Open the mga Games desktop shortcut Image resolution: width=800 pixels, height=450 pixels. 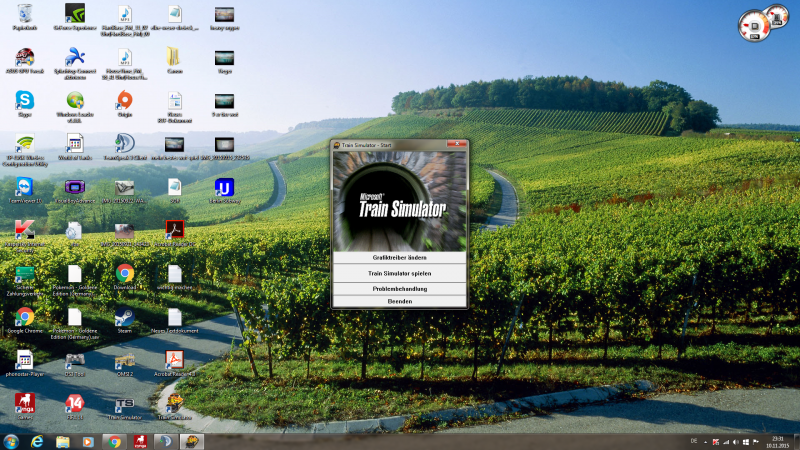[x=24, y=407]
